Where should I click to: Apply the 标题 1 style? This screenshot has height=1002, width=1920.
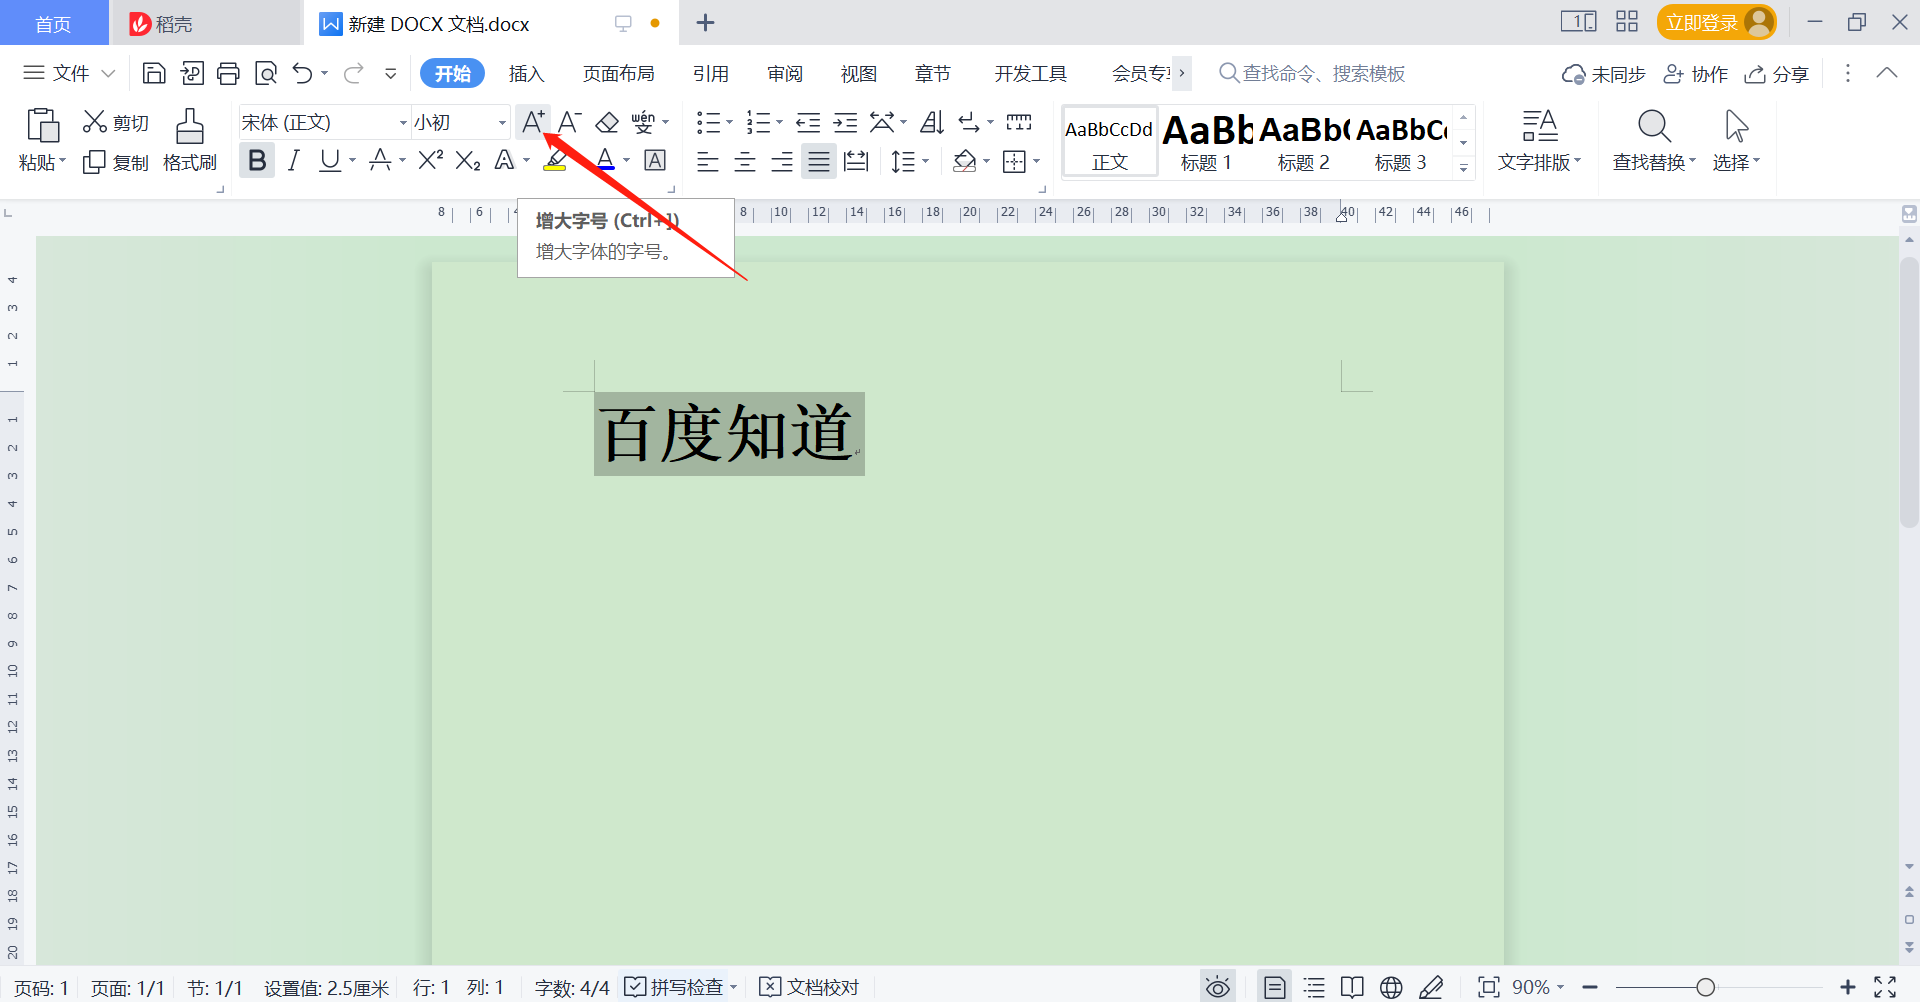point(1207,142)
